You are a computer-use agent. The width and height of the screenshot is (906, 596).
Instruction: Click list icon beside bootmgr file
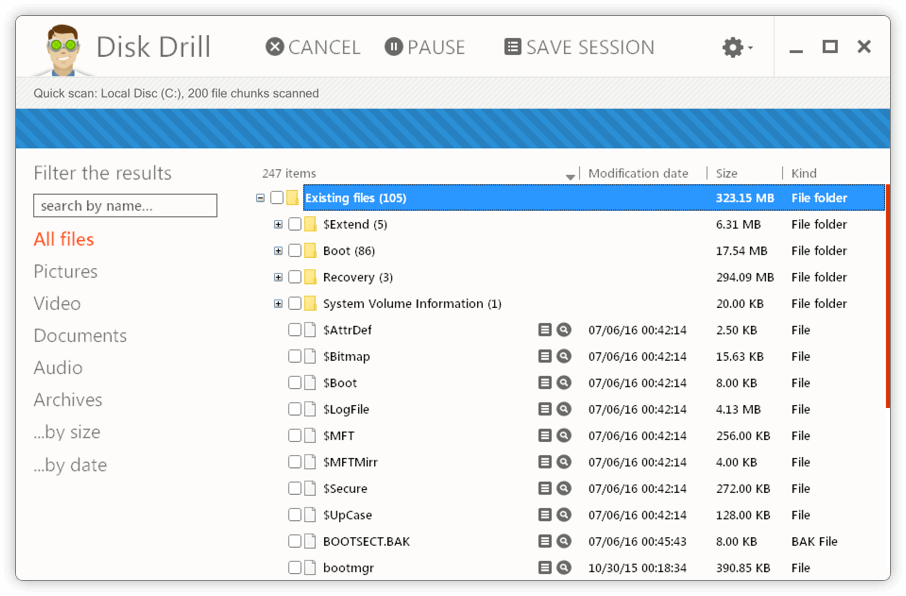point(545,568)
